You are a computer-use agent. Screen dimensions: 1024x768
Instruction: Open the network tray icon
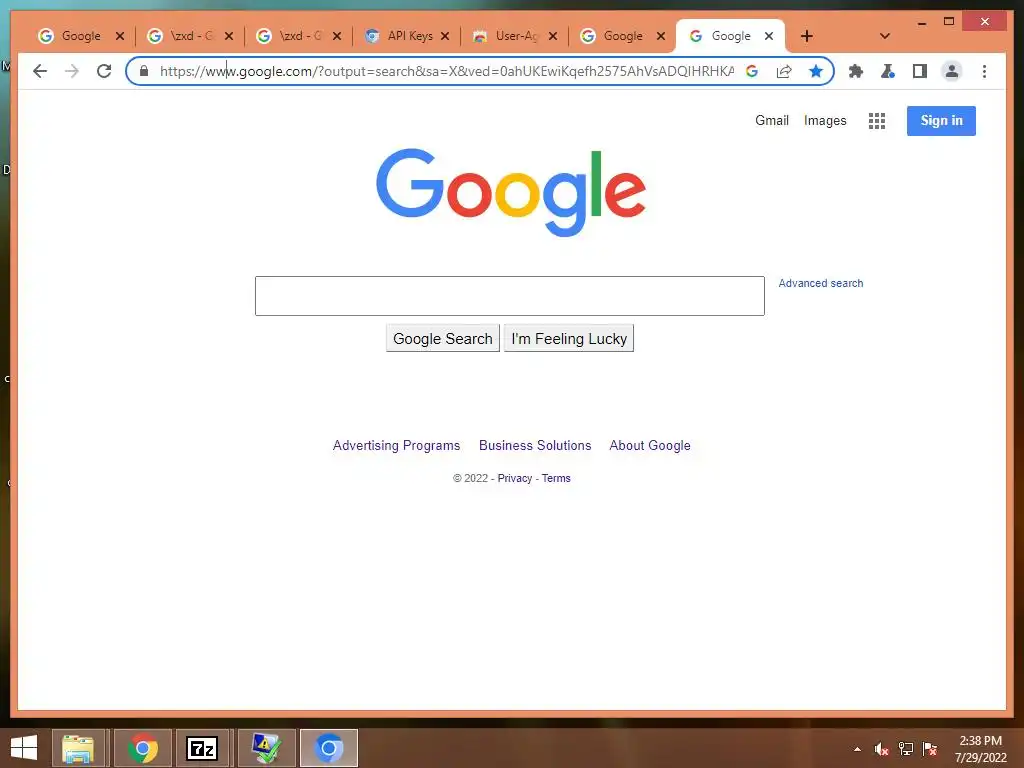906,749
